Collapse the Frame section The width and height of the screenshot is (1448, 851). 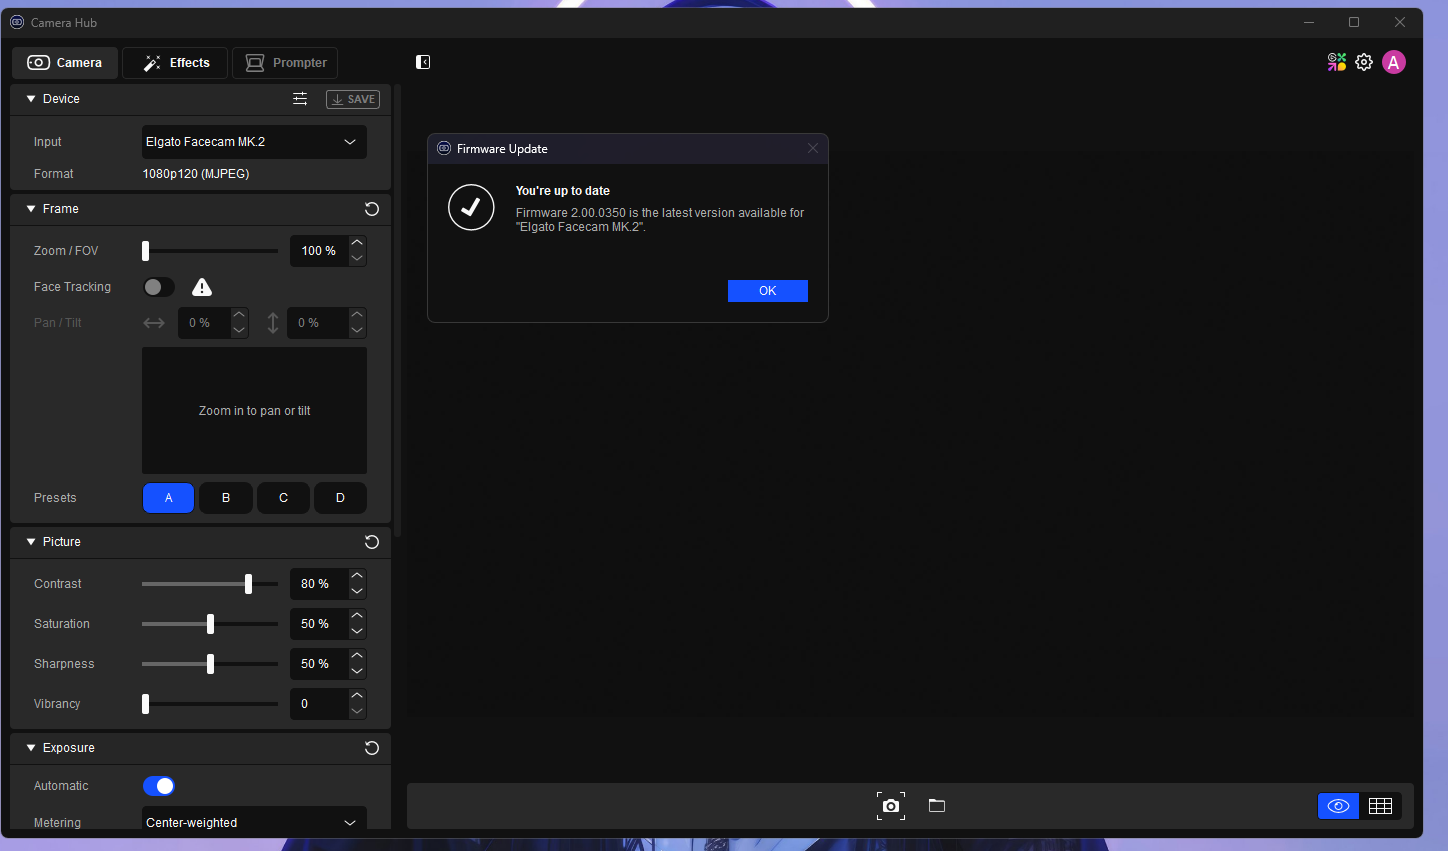click(31, 209)
